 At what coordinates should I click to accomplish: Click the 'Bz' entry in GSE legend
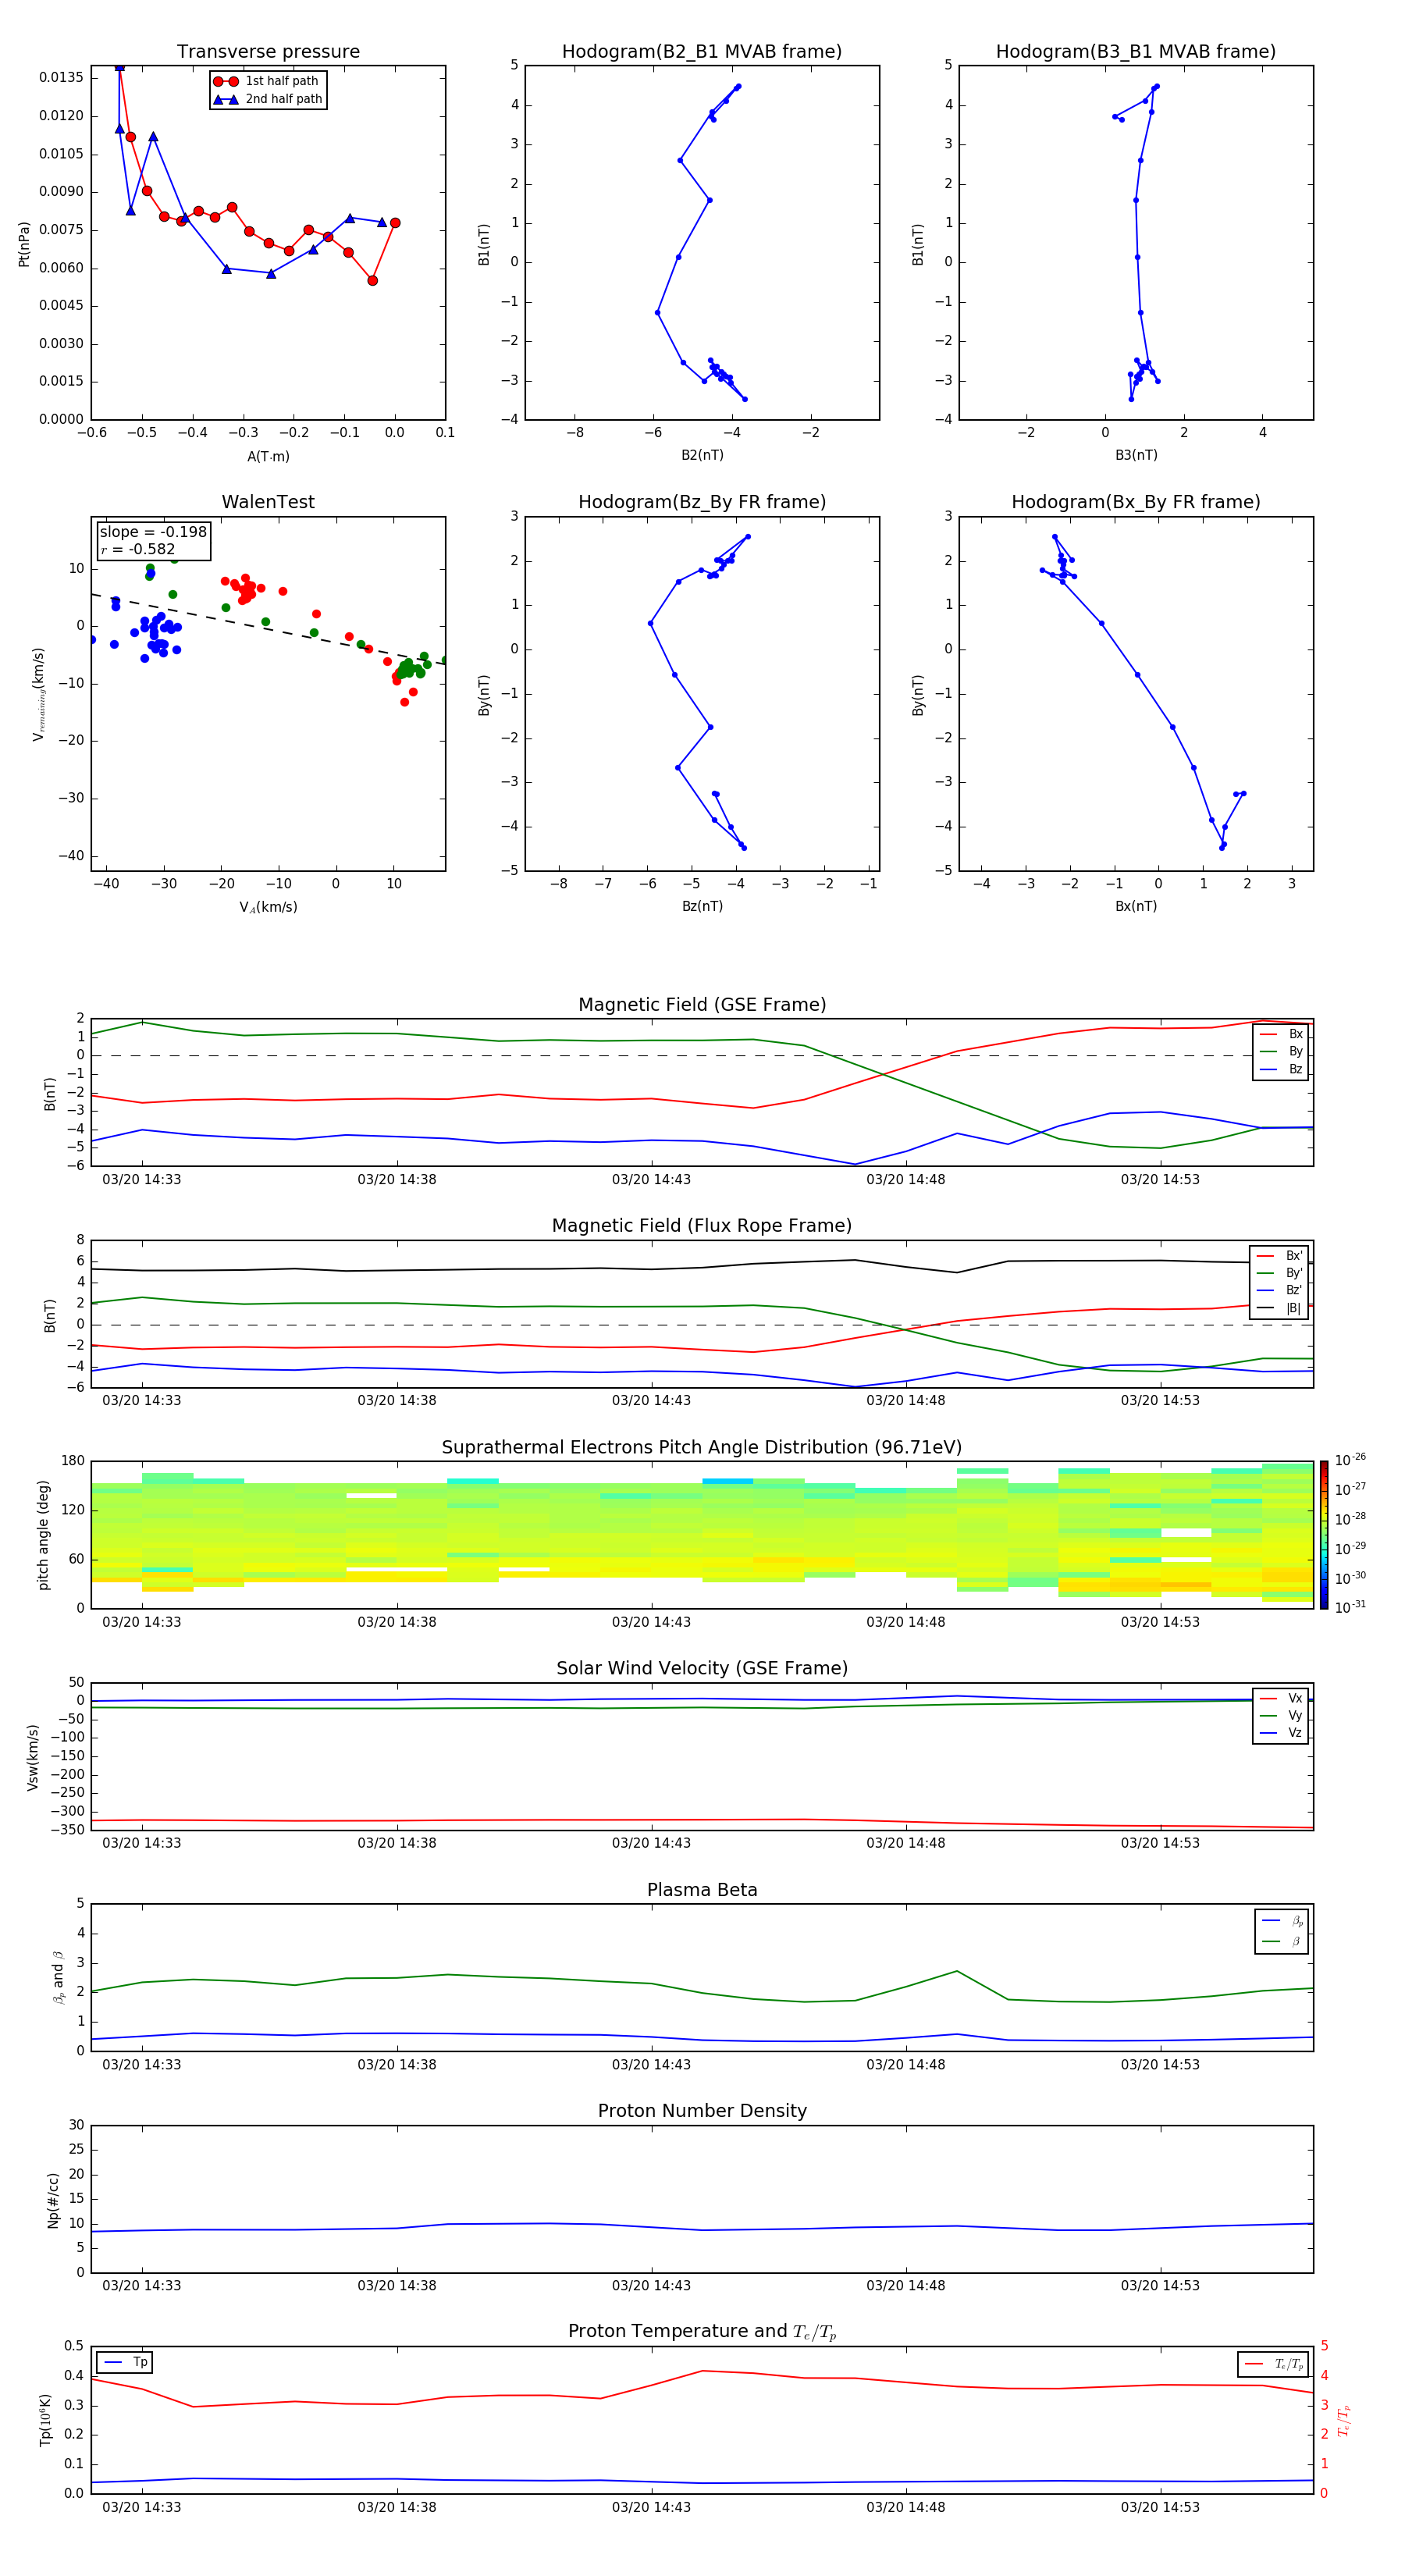click(1282, 1070)
